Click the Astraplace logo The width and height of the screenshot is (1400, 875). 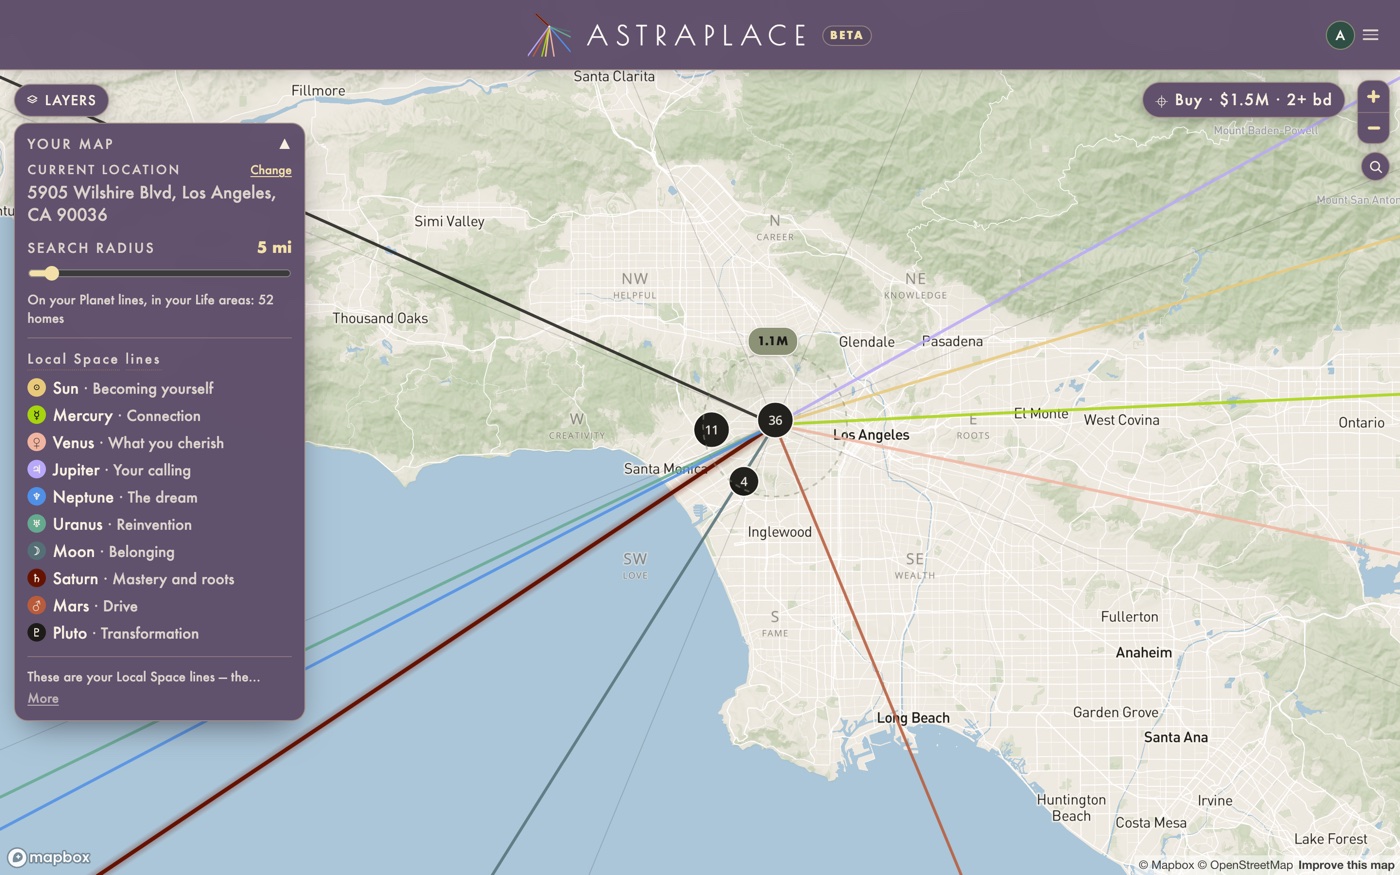coord(667,35)
